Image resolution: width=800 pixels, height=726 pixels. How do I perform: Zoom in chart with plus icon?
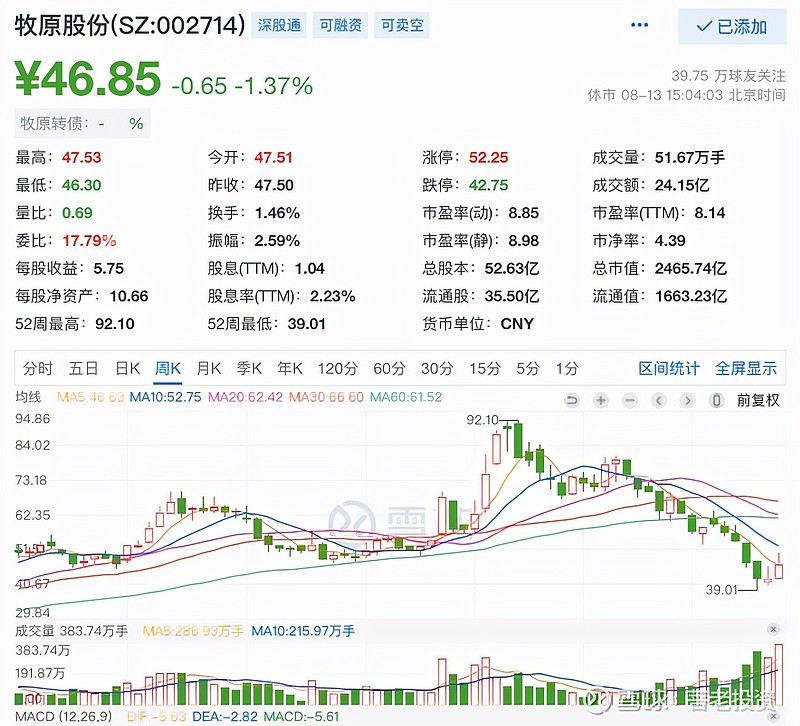coord(601,400)
